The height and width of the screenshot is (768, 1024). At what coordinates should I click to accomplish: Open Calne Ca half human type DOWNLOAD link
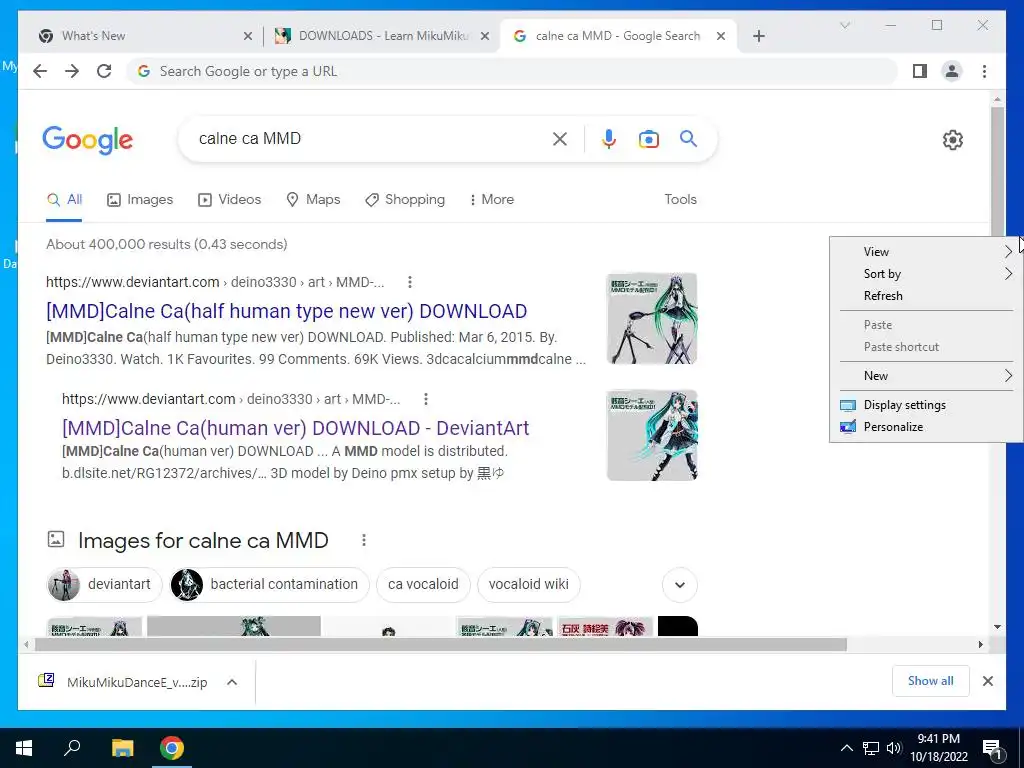point(287,311)
